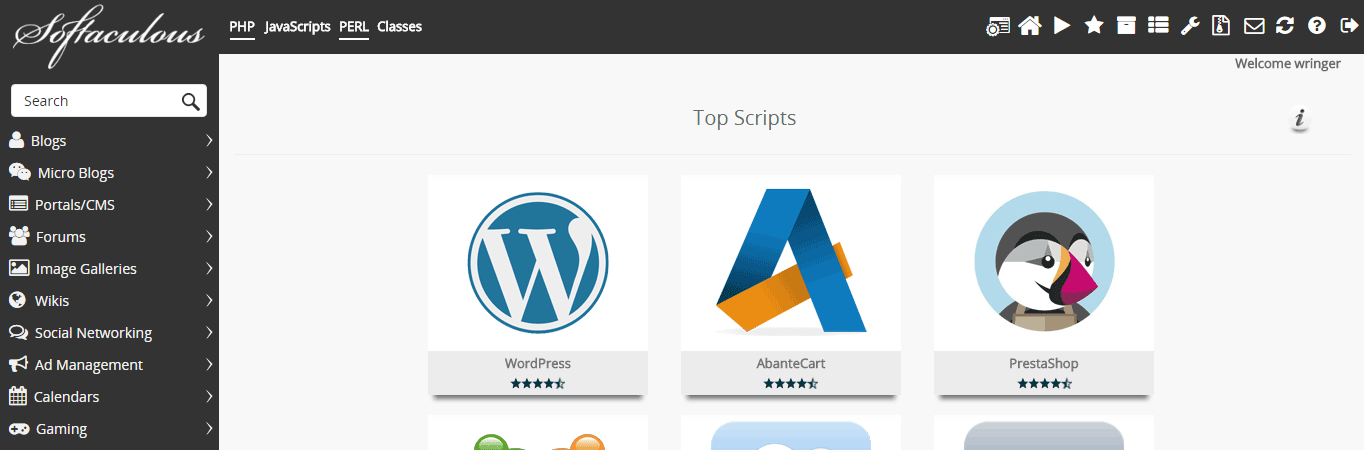Click the WordPress star rating
This screenshot has width=1364, height=450.
[538, 383]
